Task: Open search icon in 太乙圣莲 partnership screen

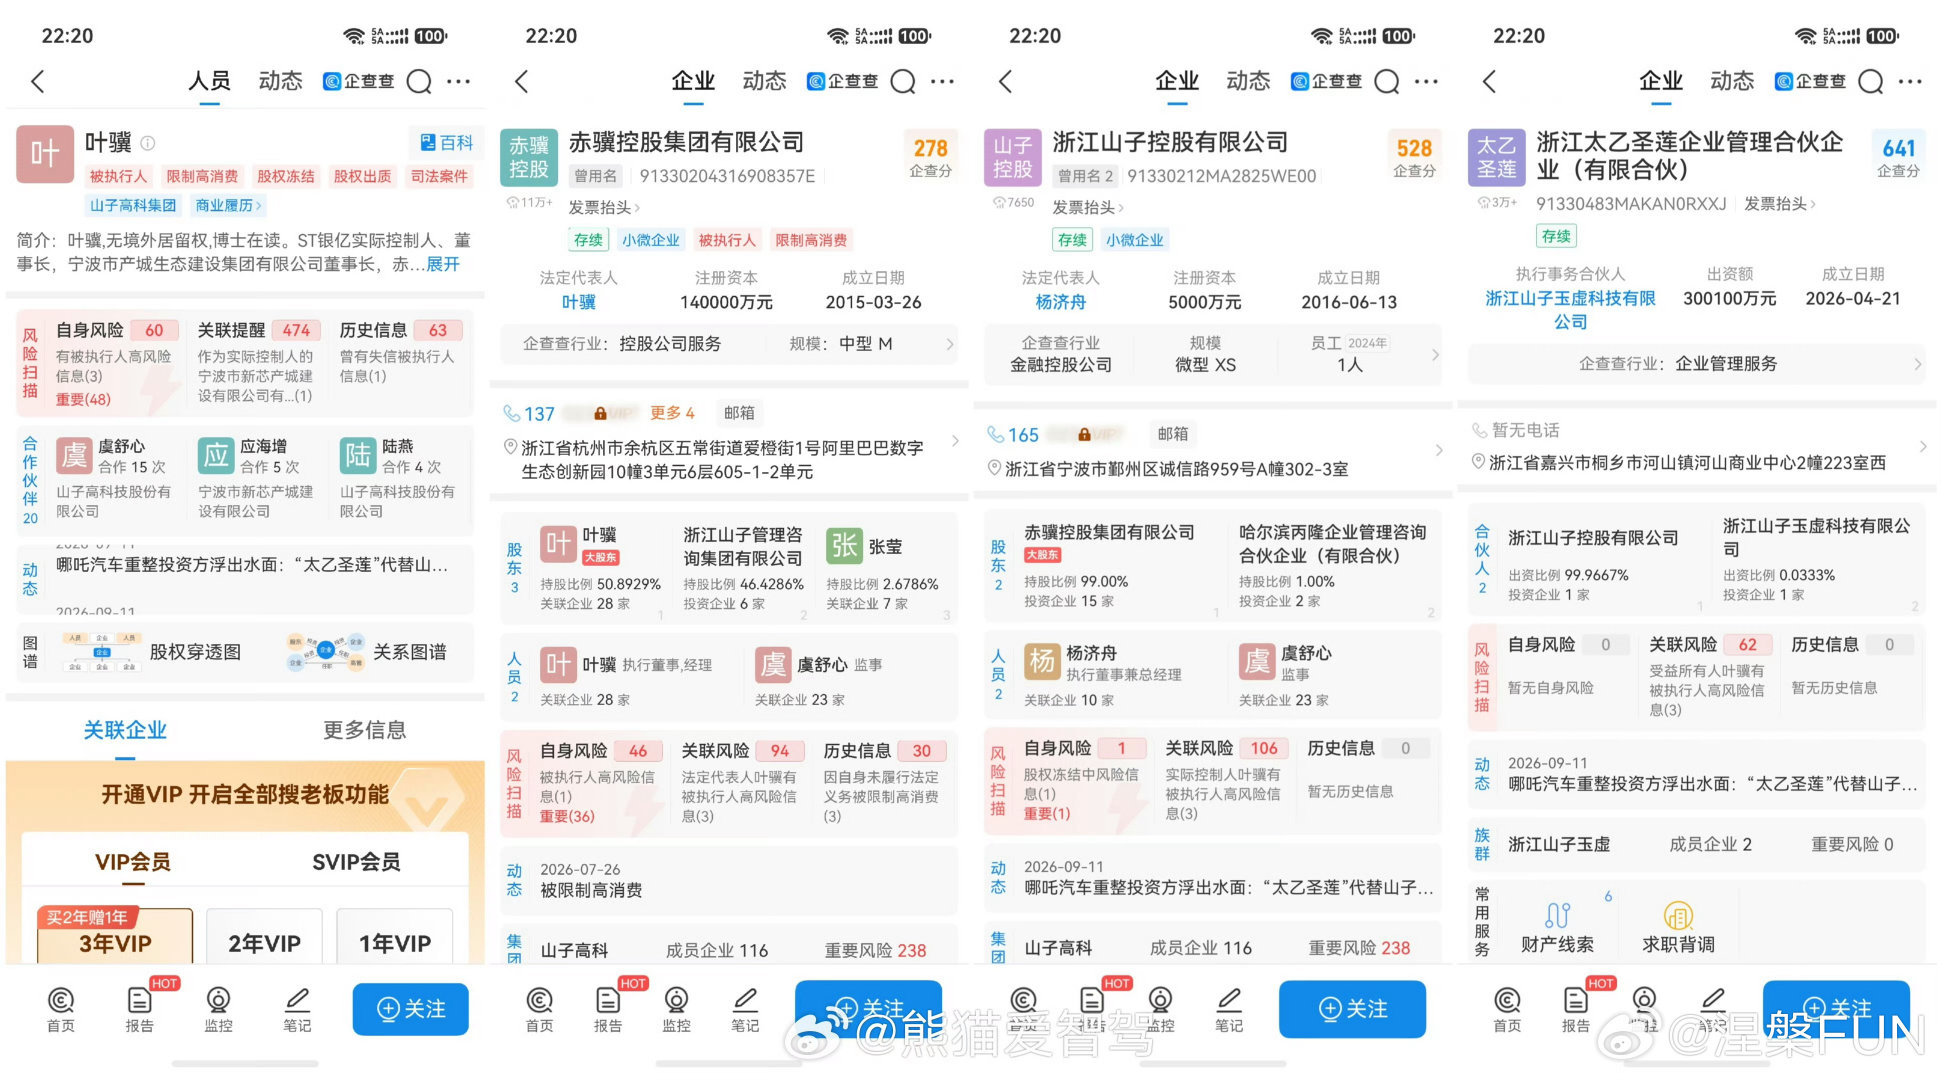Action: tap(1871, 81)
